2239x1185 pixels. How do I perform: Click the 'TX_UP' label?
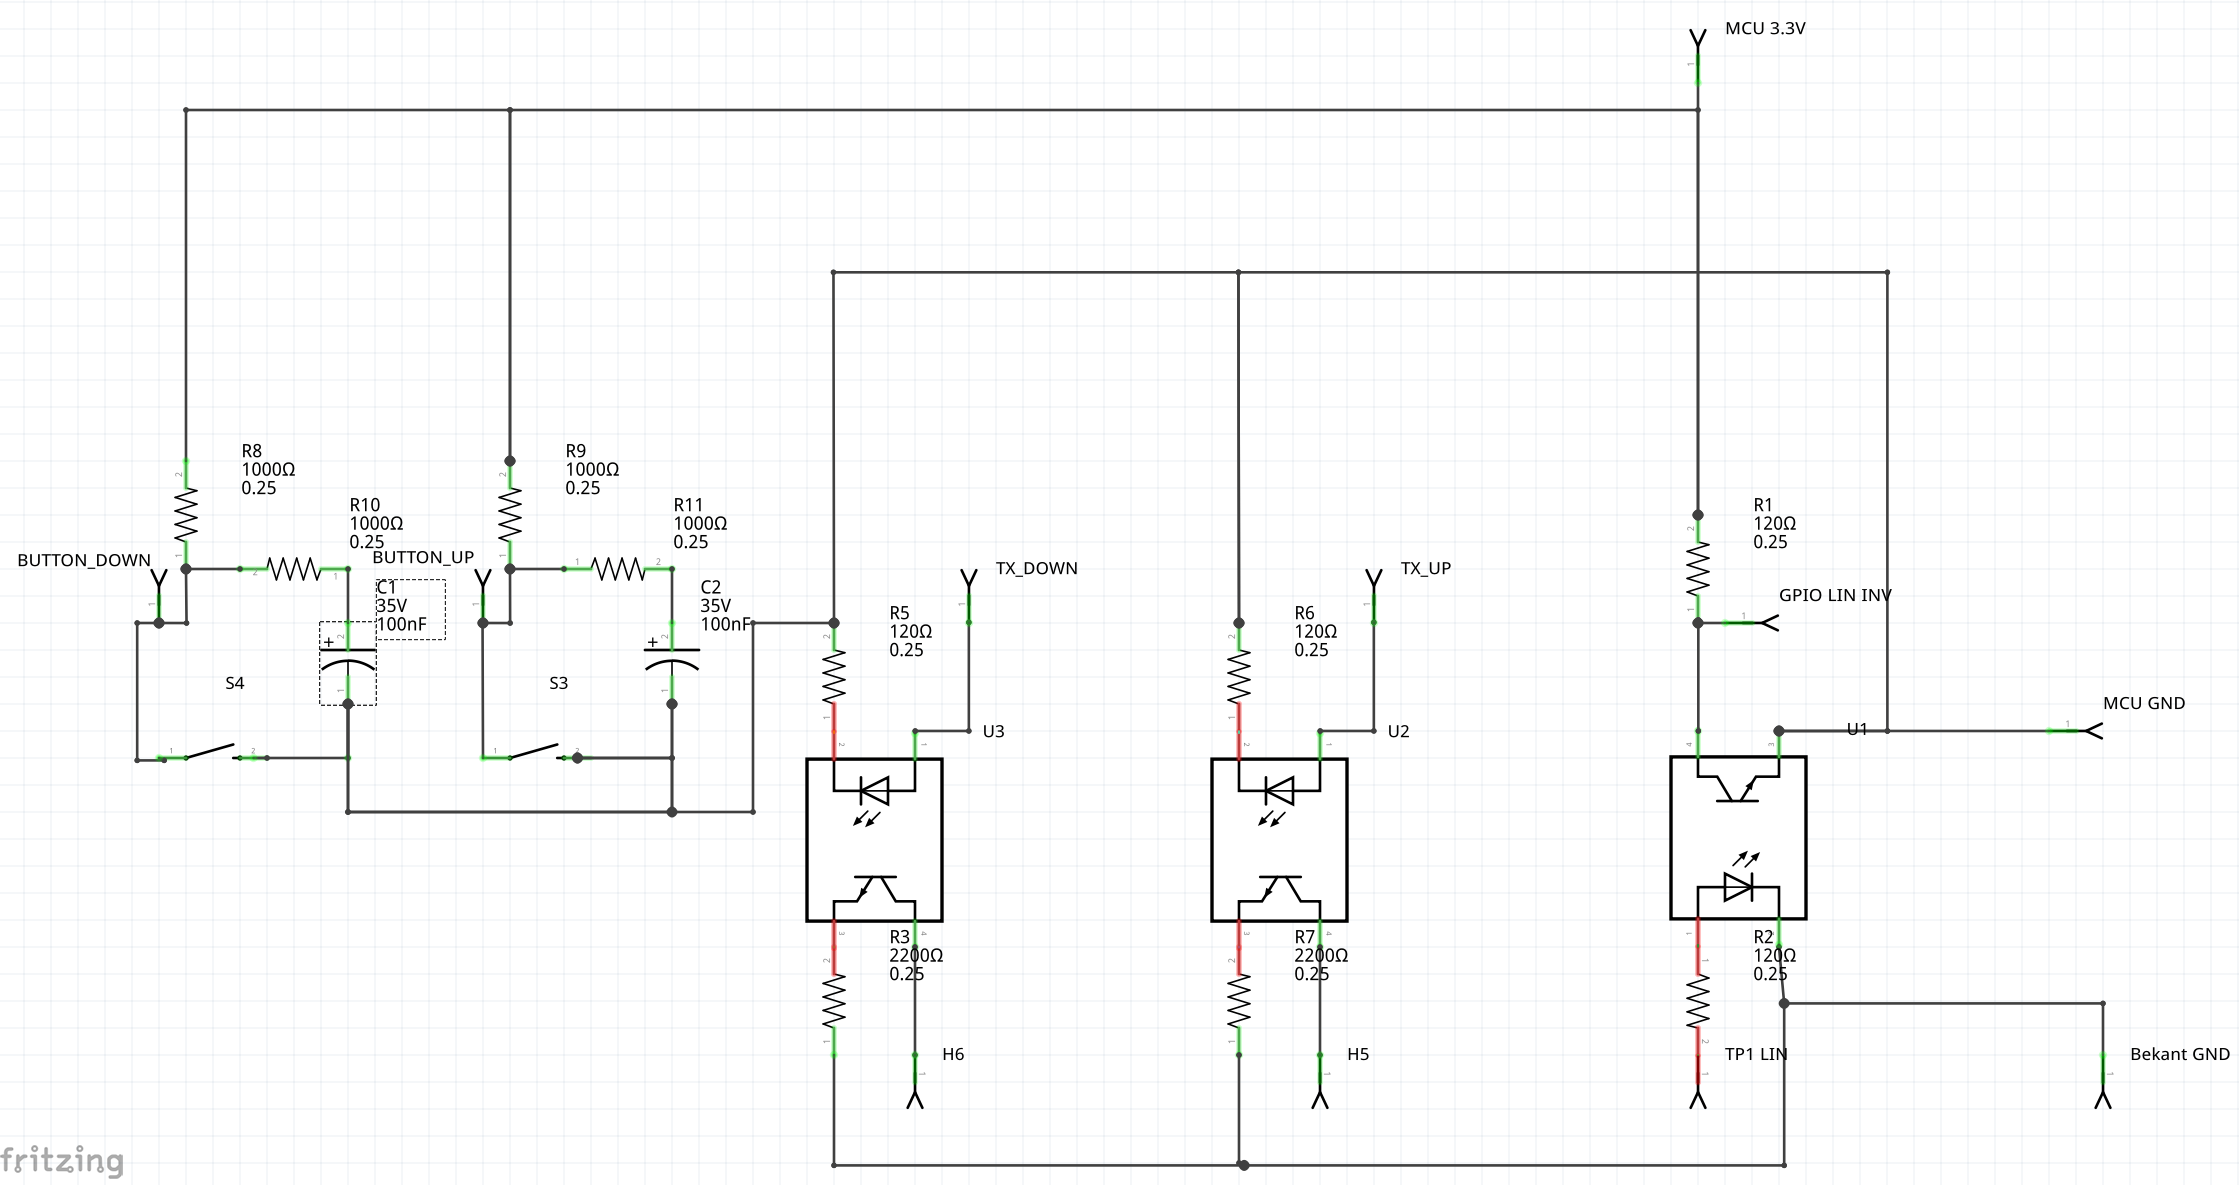[x=1425, y=569]
